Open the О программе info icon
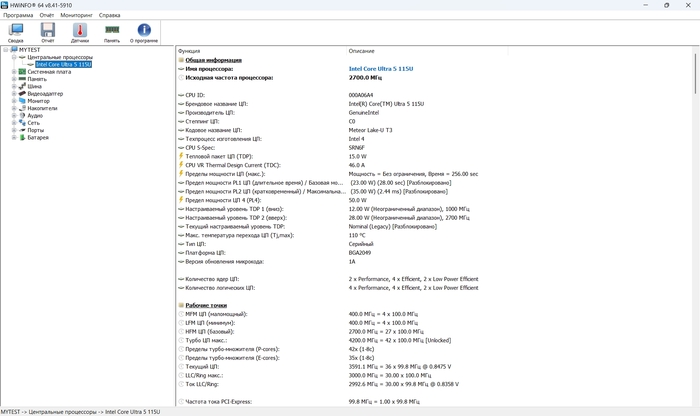The width and height of the screenshot is (700, 416). (x=144, y=33)
